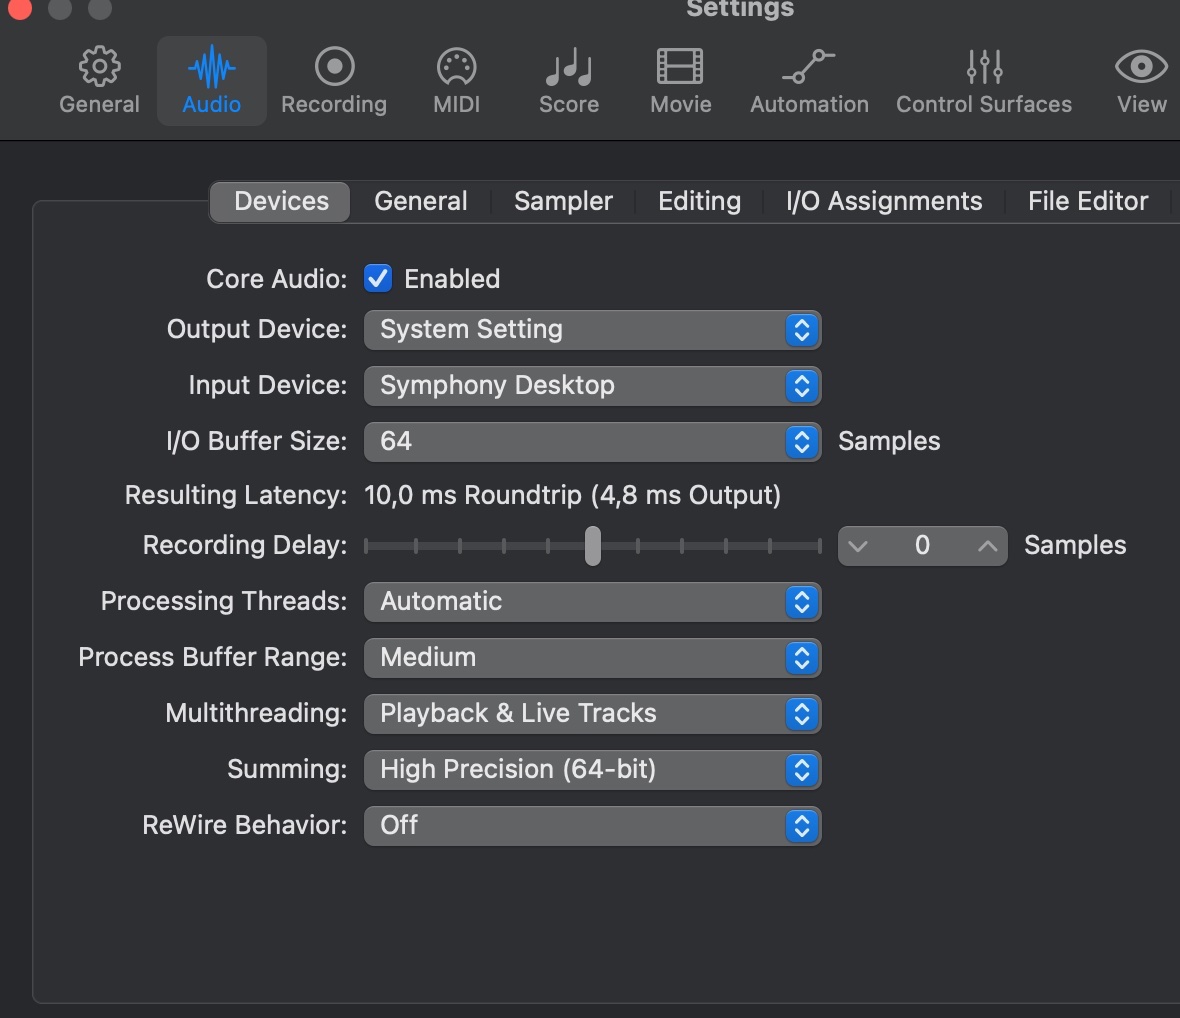Open the Automation settings icon
This screenshot has height=1018, width=1180.
click(x=809, y=67)
